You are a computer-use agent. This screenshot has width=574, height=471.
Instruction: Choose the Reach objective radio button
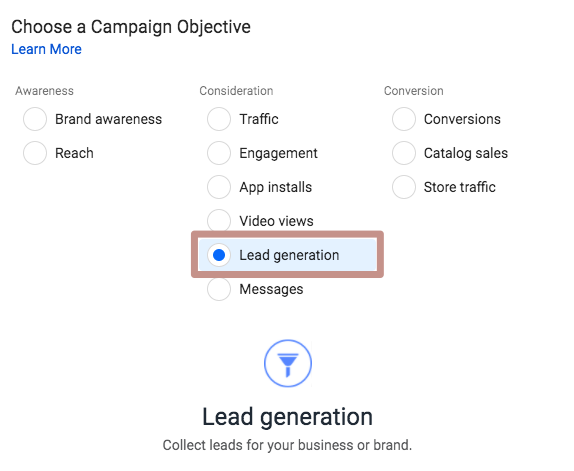(35, 153)
